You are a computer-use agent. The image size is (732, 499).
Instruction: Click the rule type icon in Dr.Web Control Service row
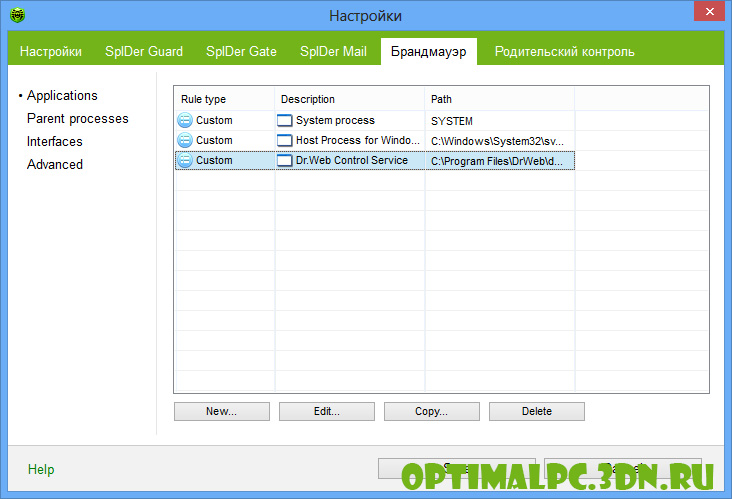pyautogui.click(x=185, y=161)
